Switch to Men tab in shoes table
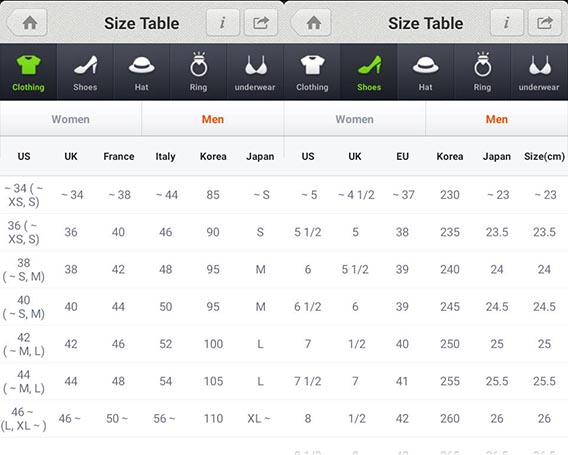The image size is (568, 455). pyautogui.click(x=497, y=119)
